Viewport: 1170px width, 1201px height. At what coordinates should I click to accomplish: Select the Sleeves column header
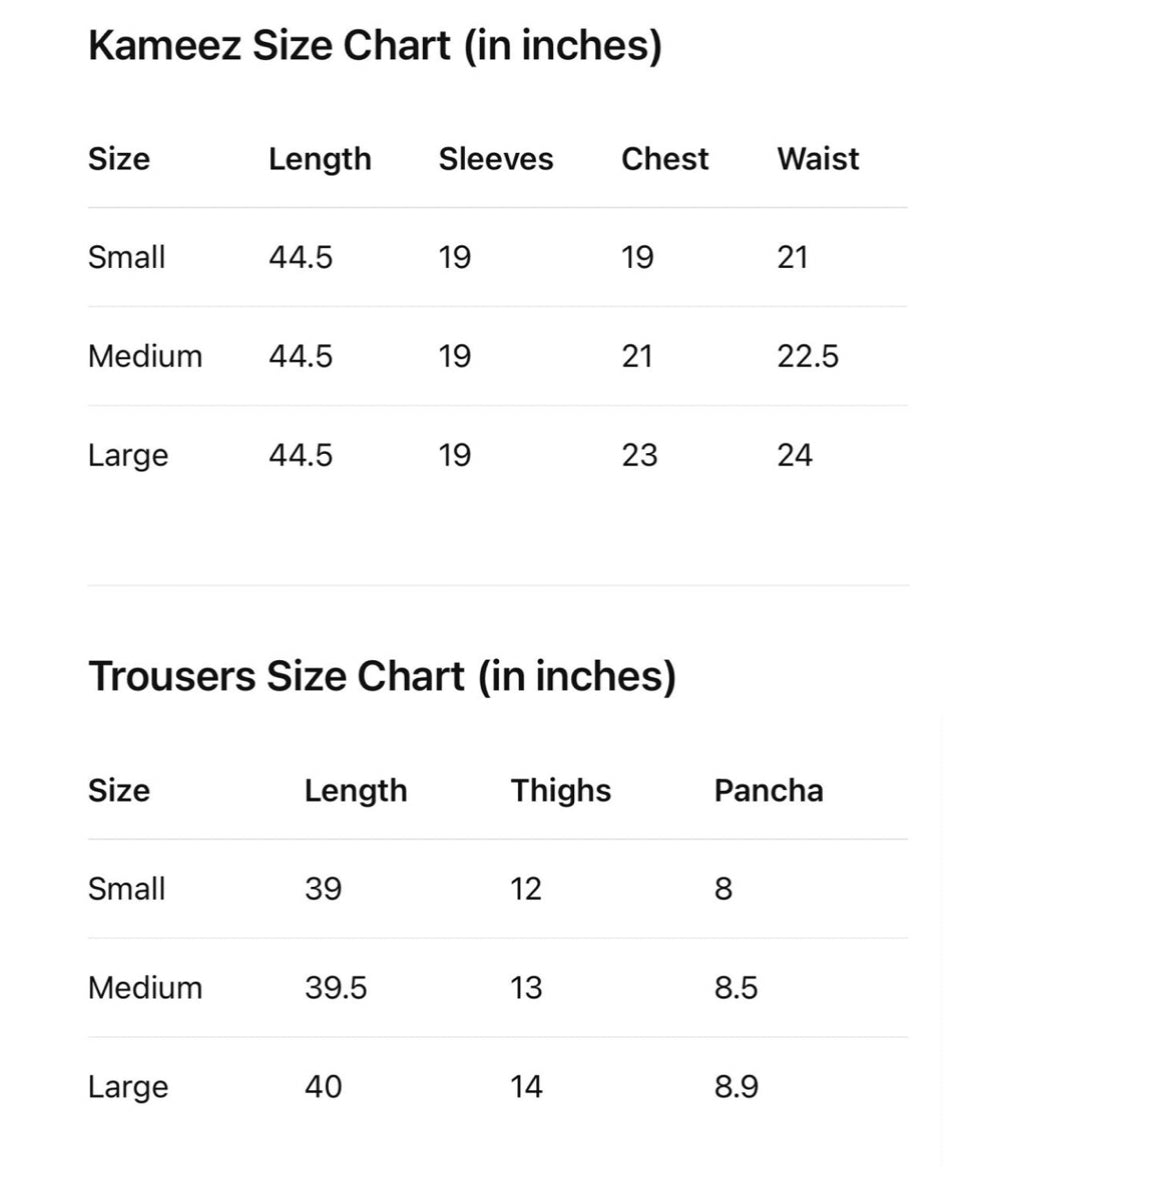point(495,159)
